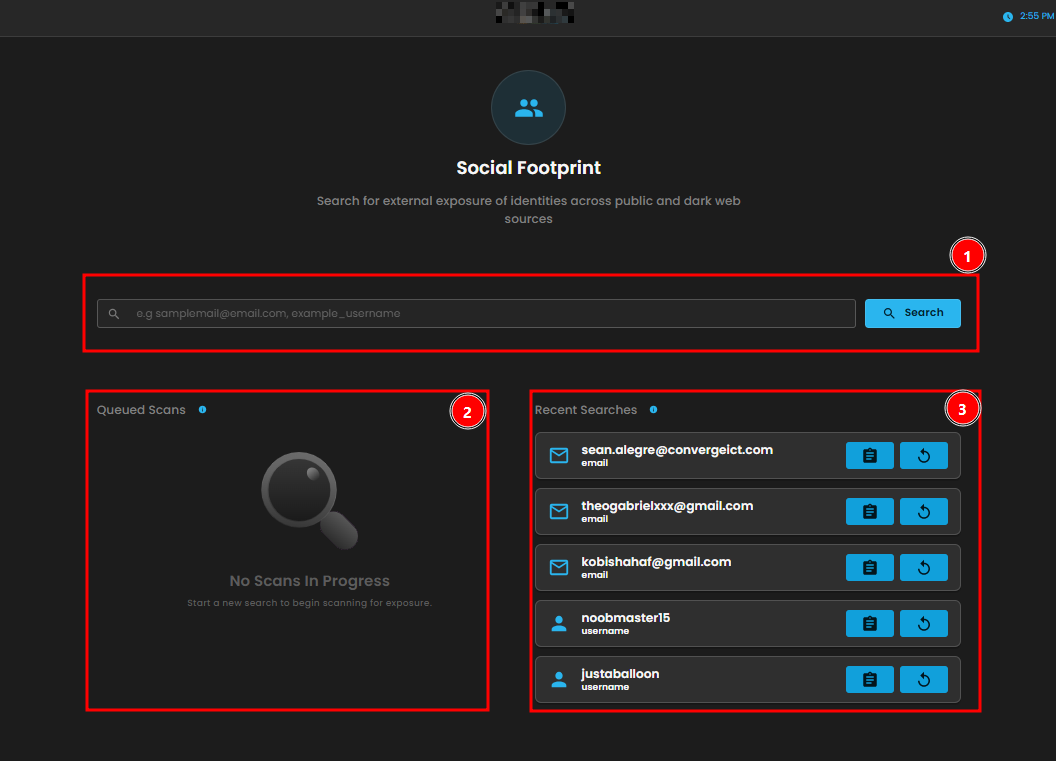Repeat the kobishahaf@gmail.com search
Image resolution: width=1056 pixels, height=761 pixels.
click(x=923, y=568)
